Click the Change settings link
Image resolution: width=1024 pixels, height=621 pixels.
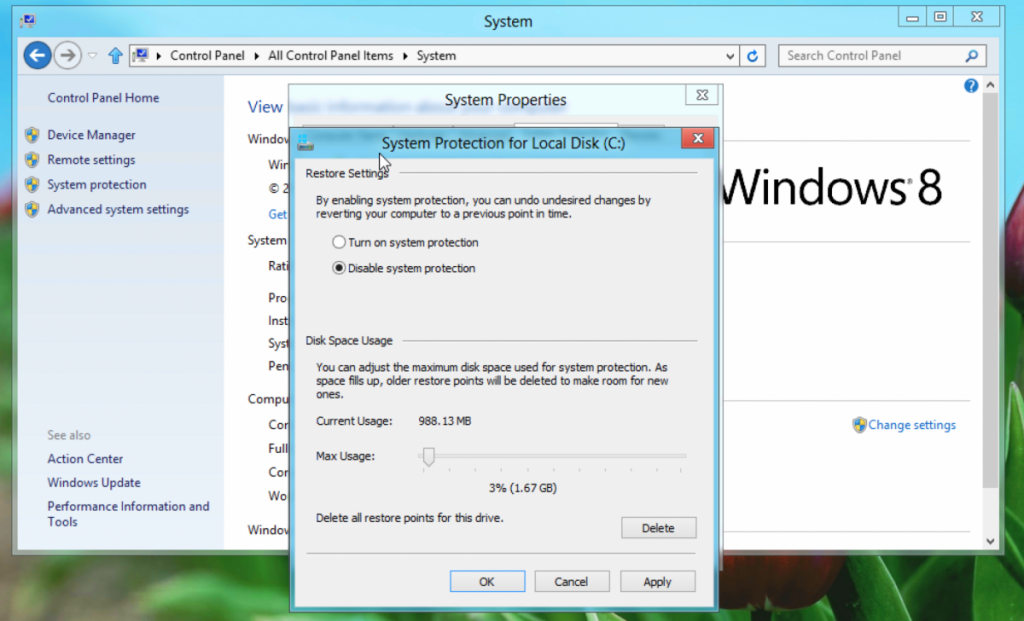(x=912, y=425)
